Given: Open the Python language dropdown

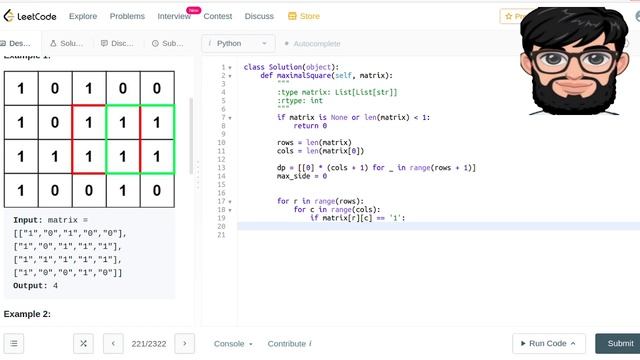Looking at the screenshot, I should pyautogui.click(x=238, y=43).
